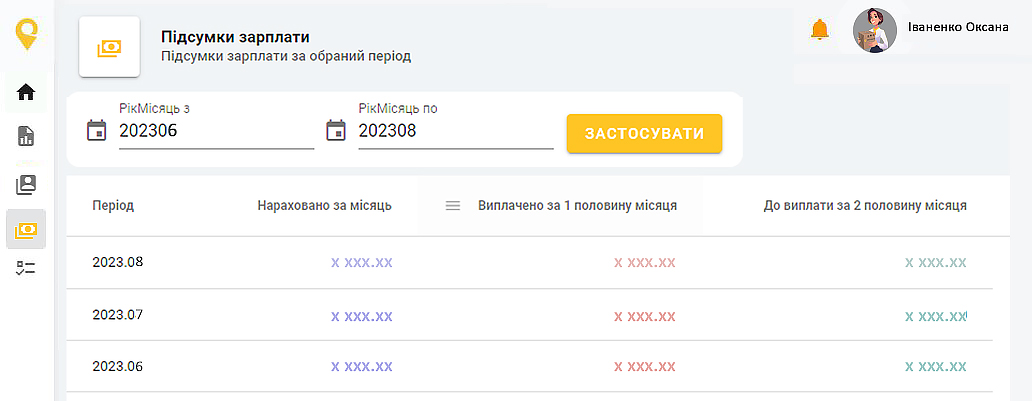1032x401 pixels.
Task: Click the user avatar picture
Action: click(875, 30)
